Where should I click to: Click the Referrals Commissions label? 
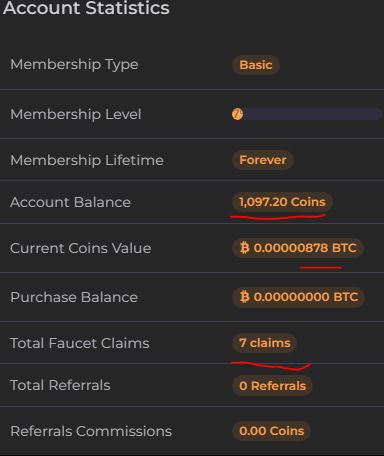click(x=91, y=431)
